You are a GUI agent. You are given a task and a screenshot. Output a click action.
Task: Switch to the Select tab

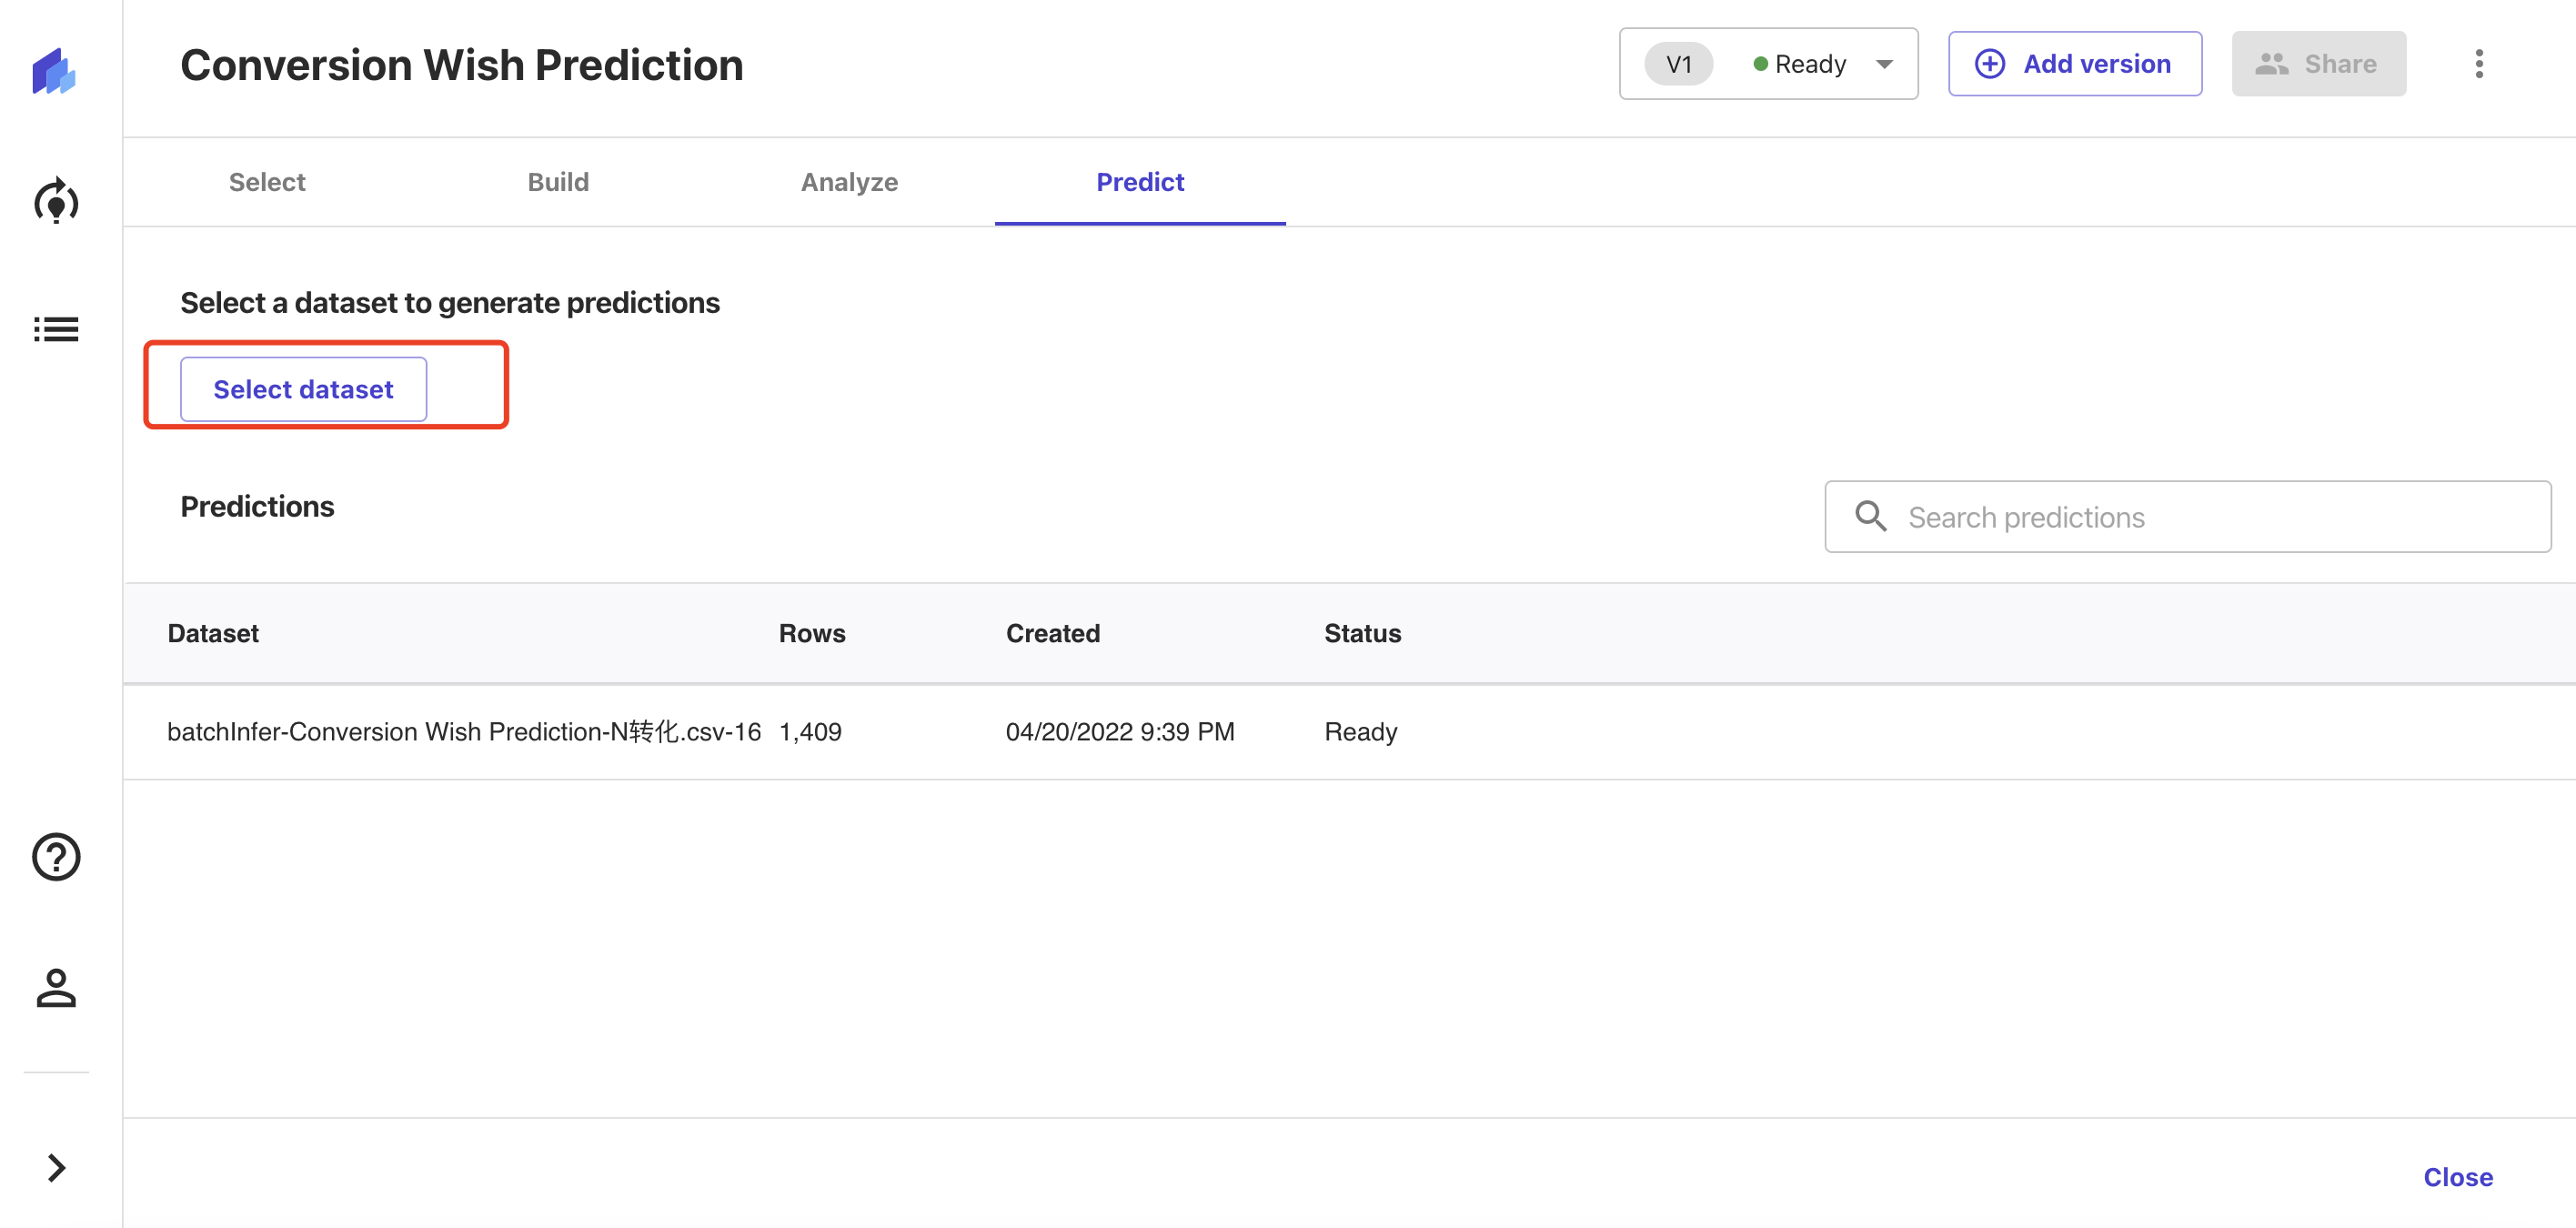point(267,183)
